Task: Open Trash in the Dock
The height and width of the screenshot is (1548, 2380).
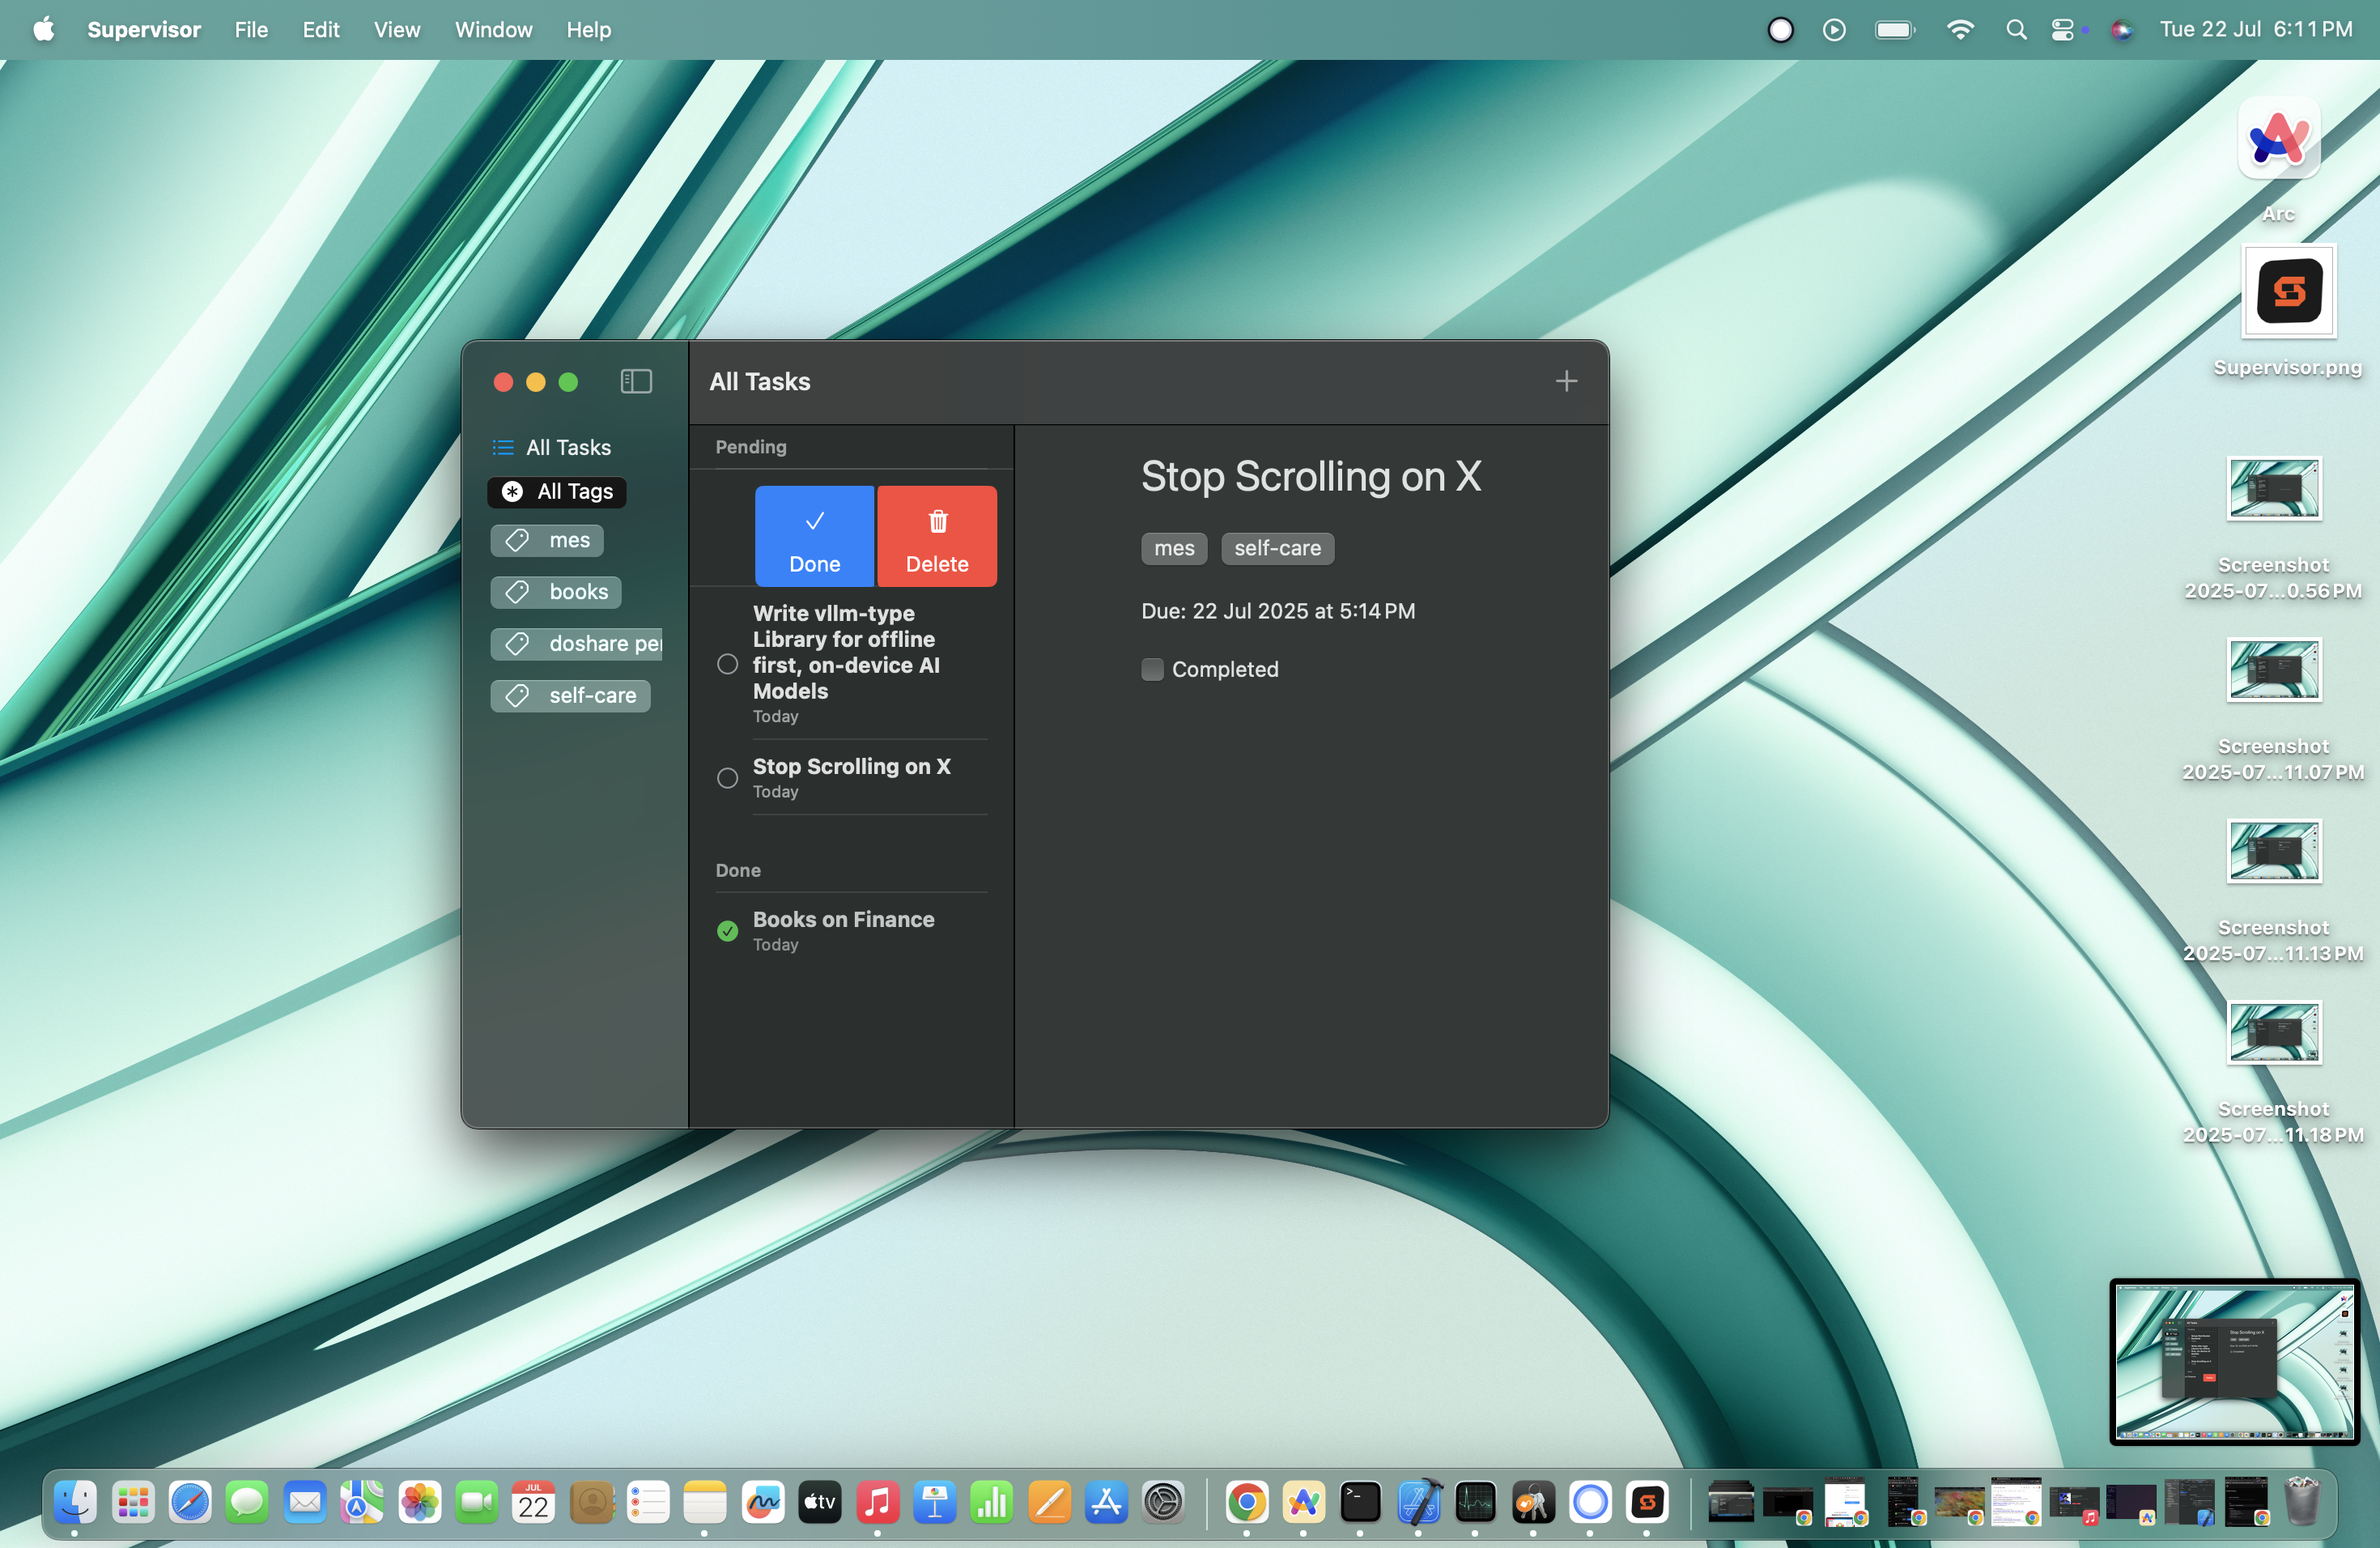Action: point(2301,1501)
